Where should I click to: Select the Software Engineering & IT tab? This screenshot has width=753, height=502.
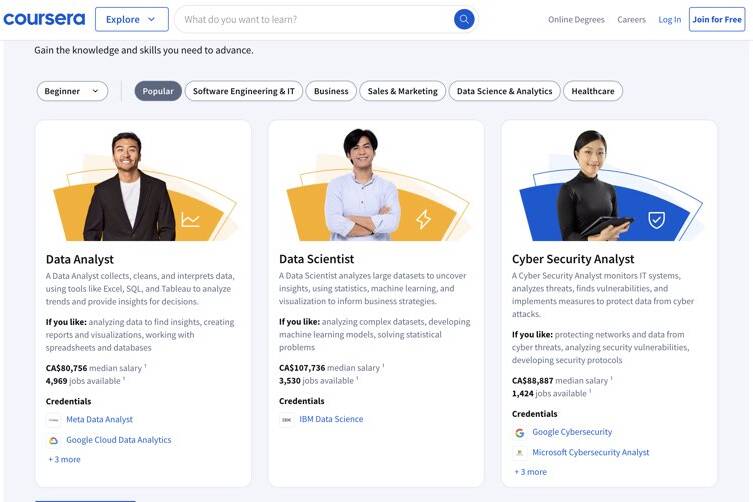point(243,91)
